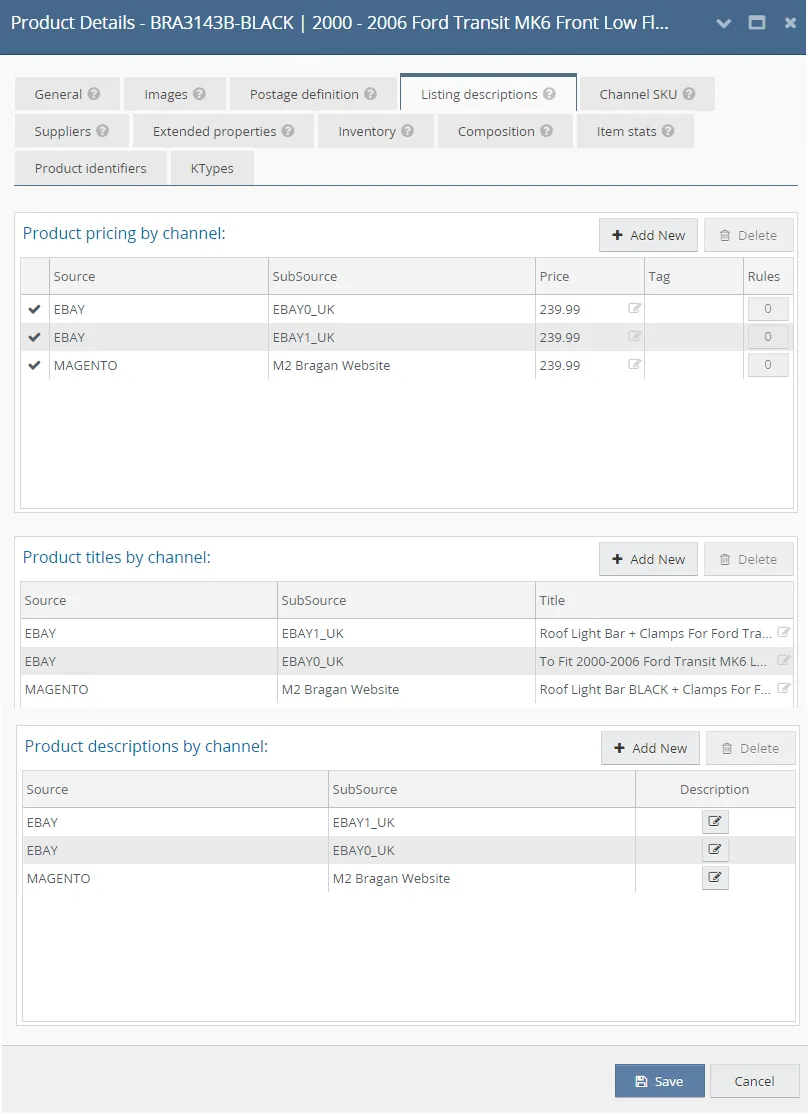Screen dimensions: 808x1114
Task: Open help icon next to Images tab
Action: point(200,94)
